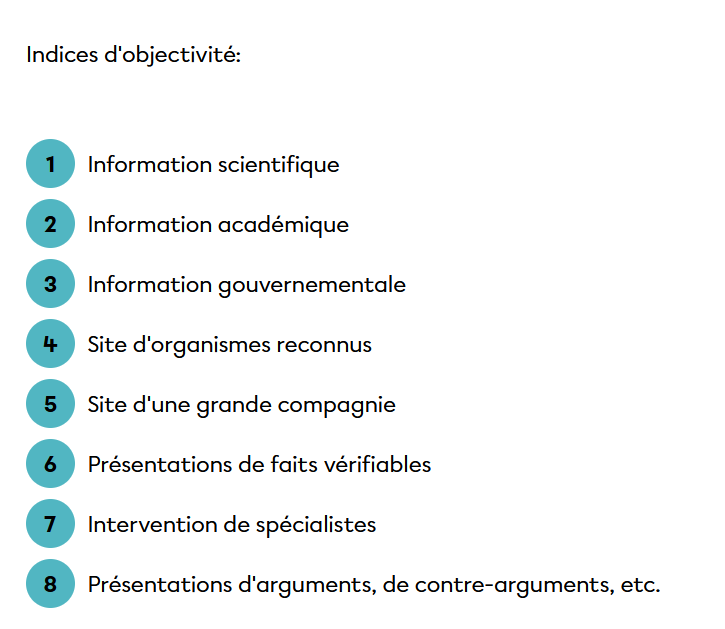
Task: Select the teal circle numbered 4
Action: (x=50, y=344)
